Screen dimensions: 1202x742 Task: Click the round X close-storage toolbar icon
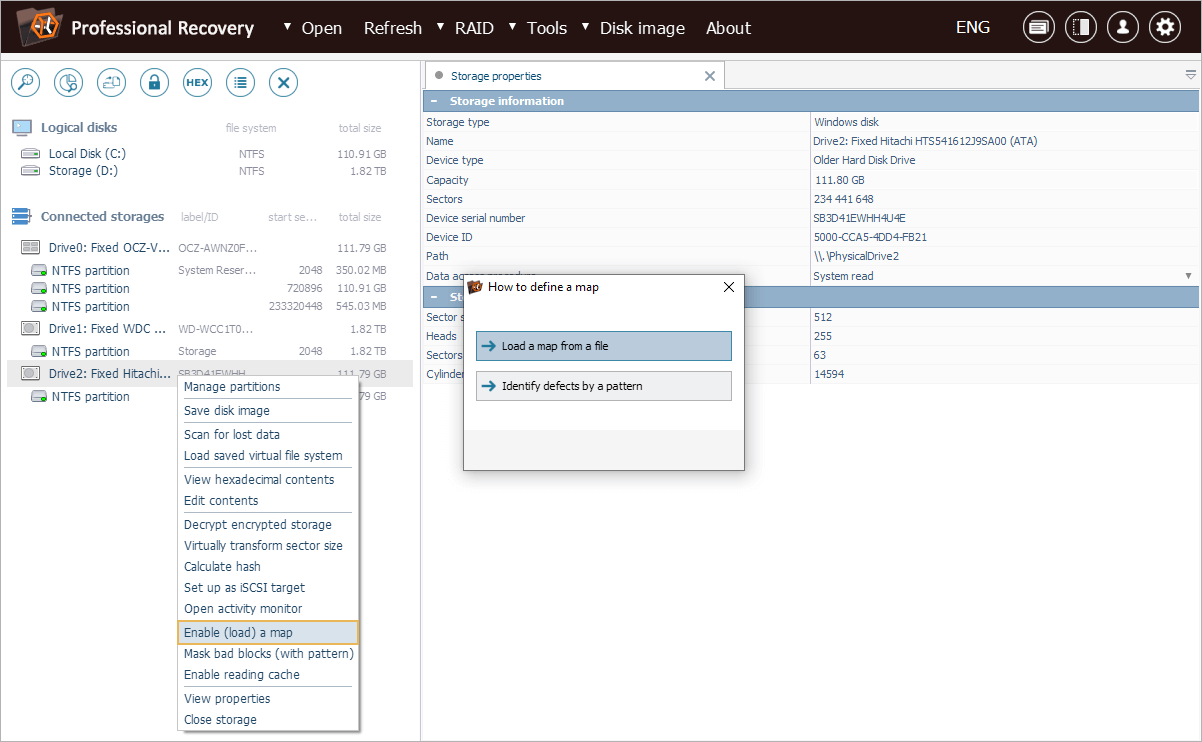283,83
